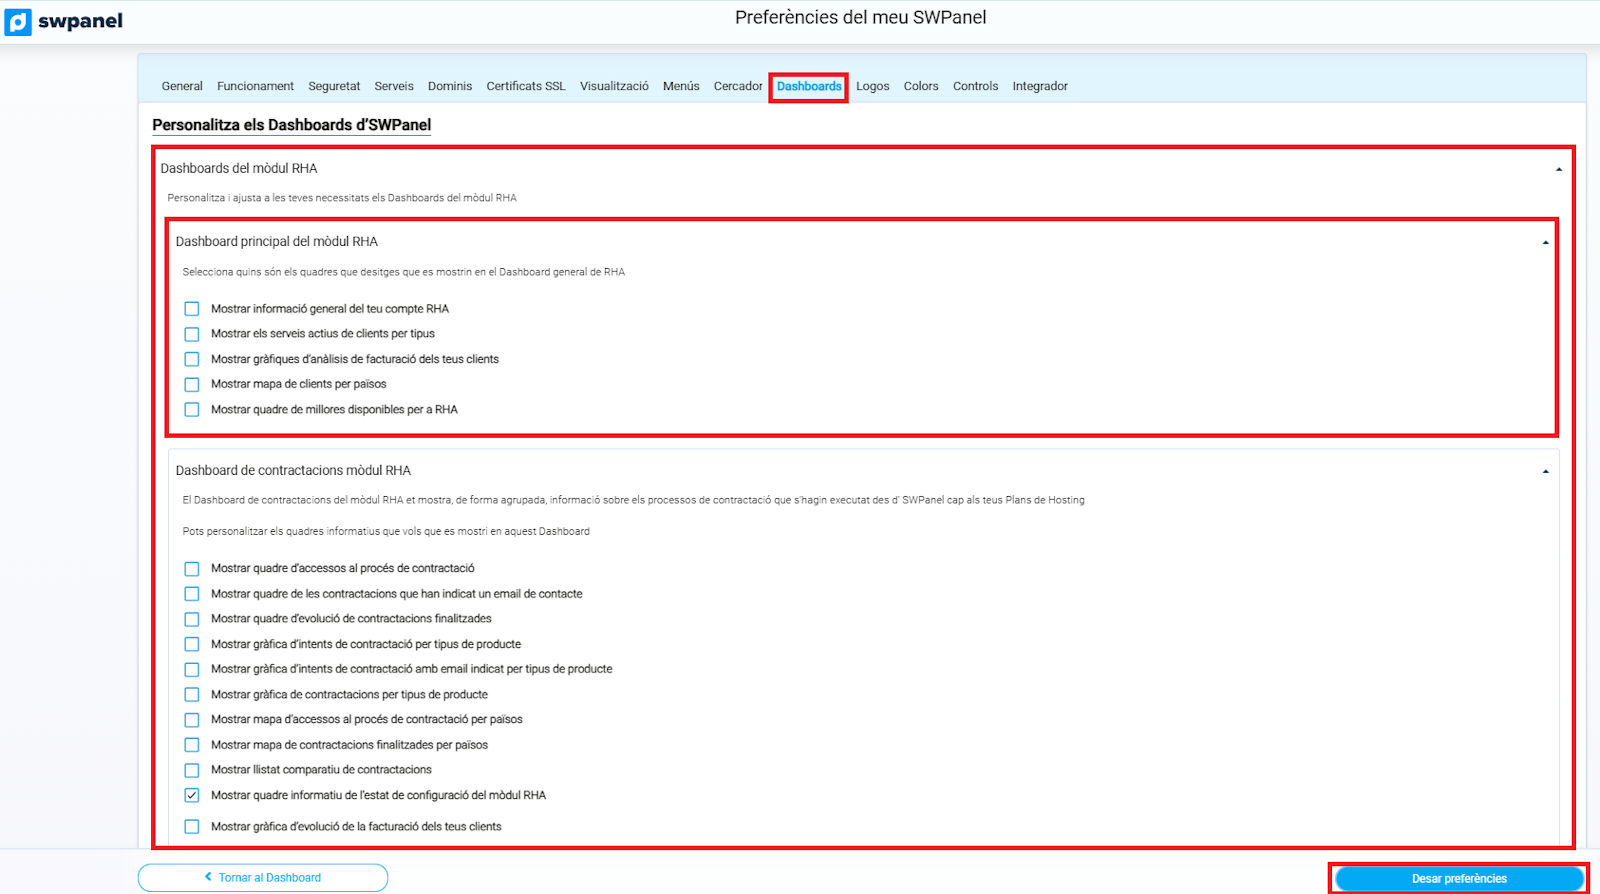1600x894 pixels.
Task: Uncheck quadre informatiu de l'estat de configuració
Action: tap(192, 795)
